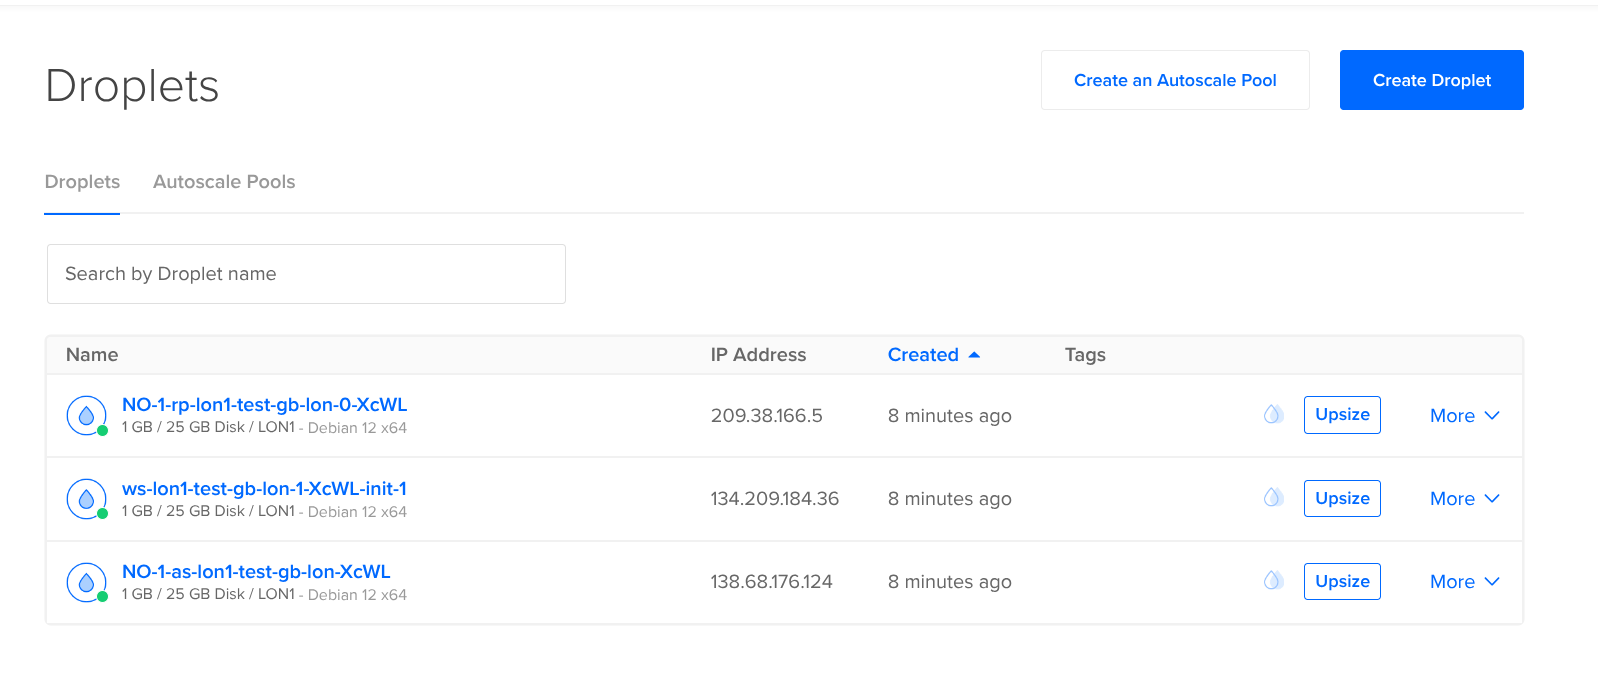Click droplet icon for NO-1-as-lon1-test-gb-lon-XcWL

pos(86,582)
